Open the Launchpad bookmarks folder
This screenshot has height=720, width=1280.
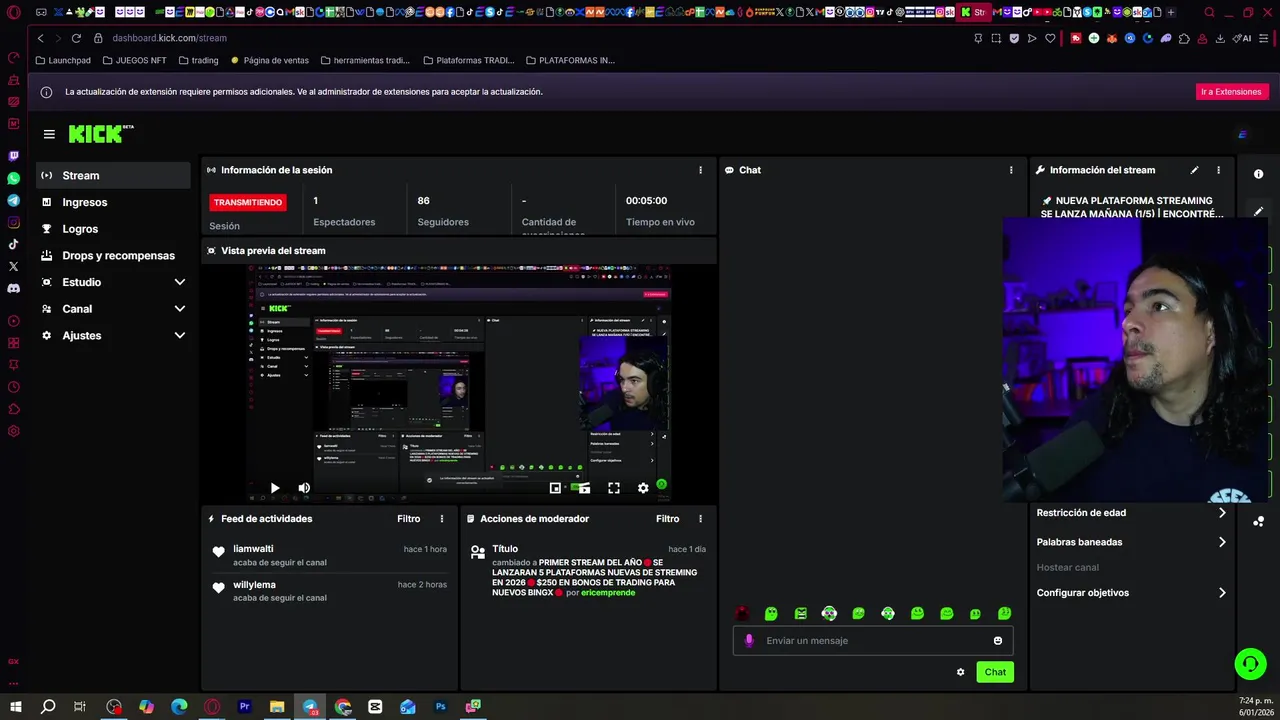(63, 60)
